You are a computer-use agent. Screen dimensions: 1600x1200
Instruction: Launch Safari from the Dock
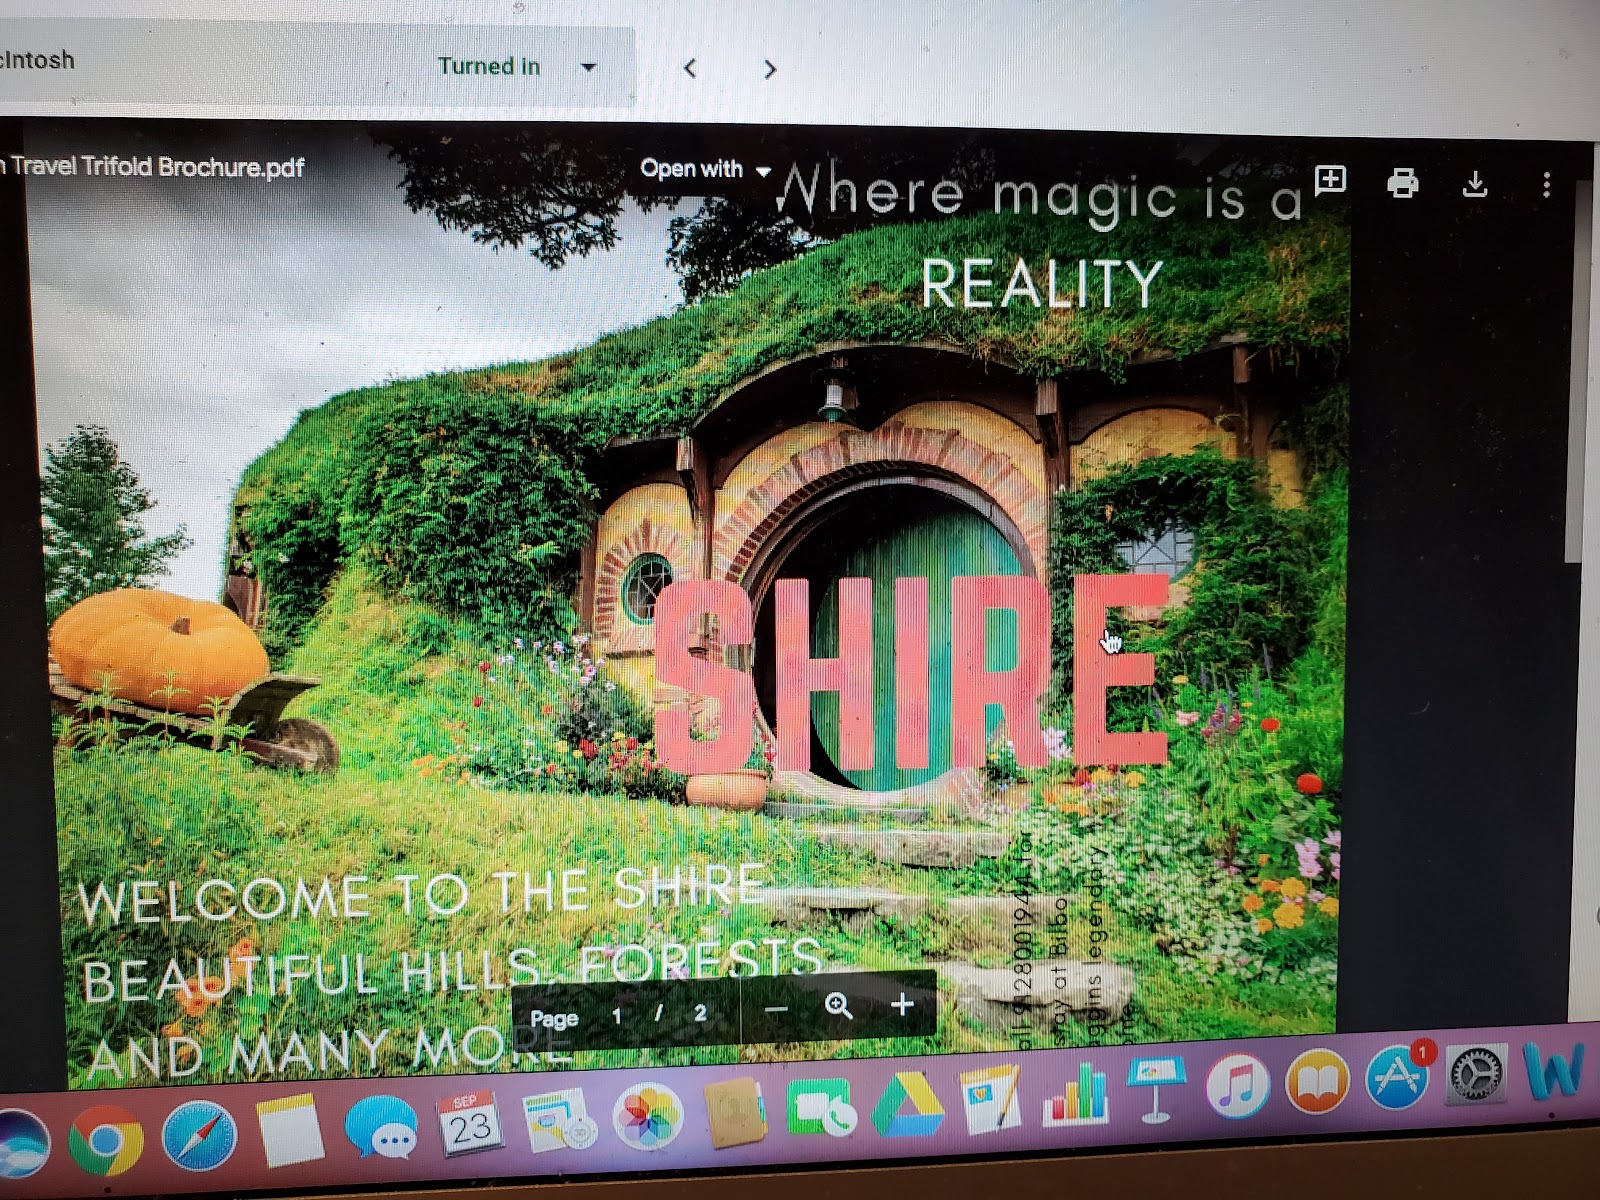(199, 1136)
